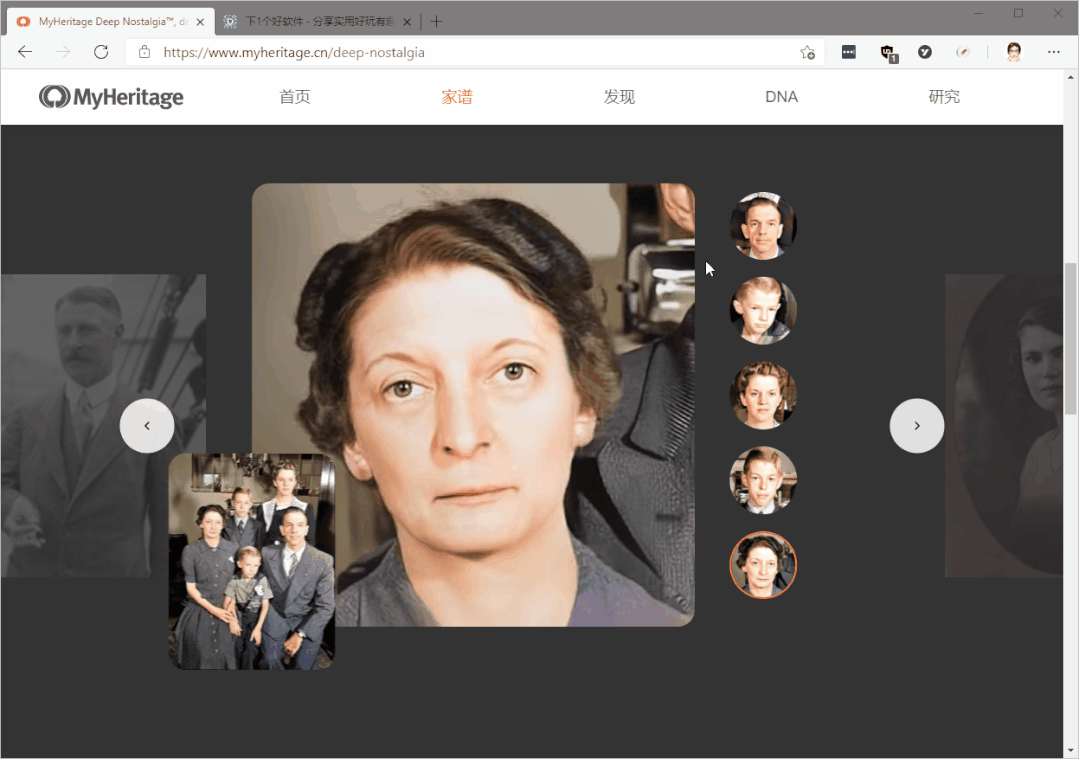Image resolution: width=1079 pixels, height=759 pixels.
Task: Select the young blond boy thumbnail
Action: point(763,310)
